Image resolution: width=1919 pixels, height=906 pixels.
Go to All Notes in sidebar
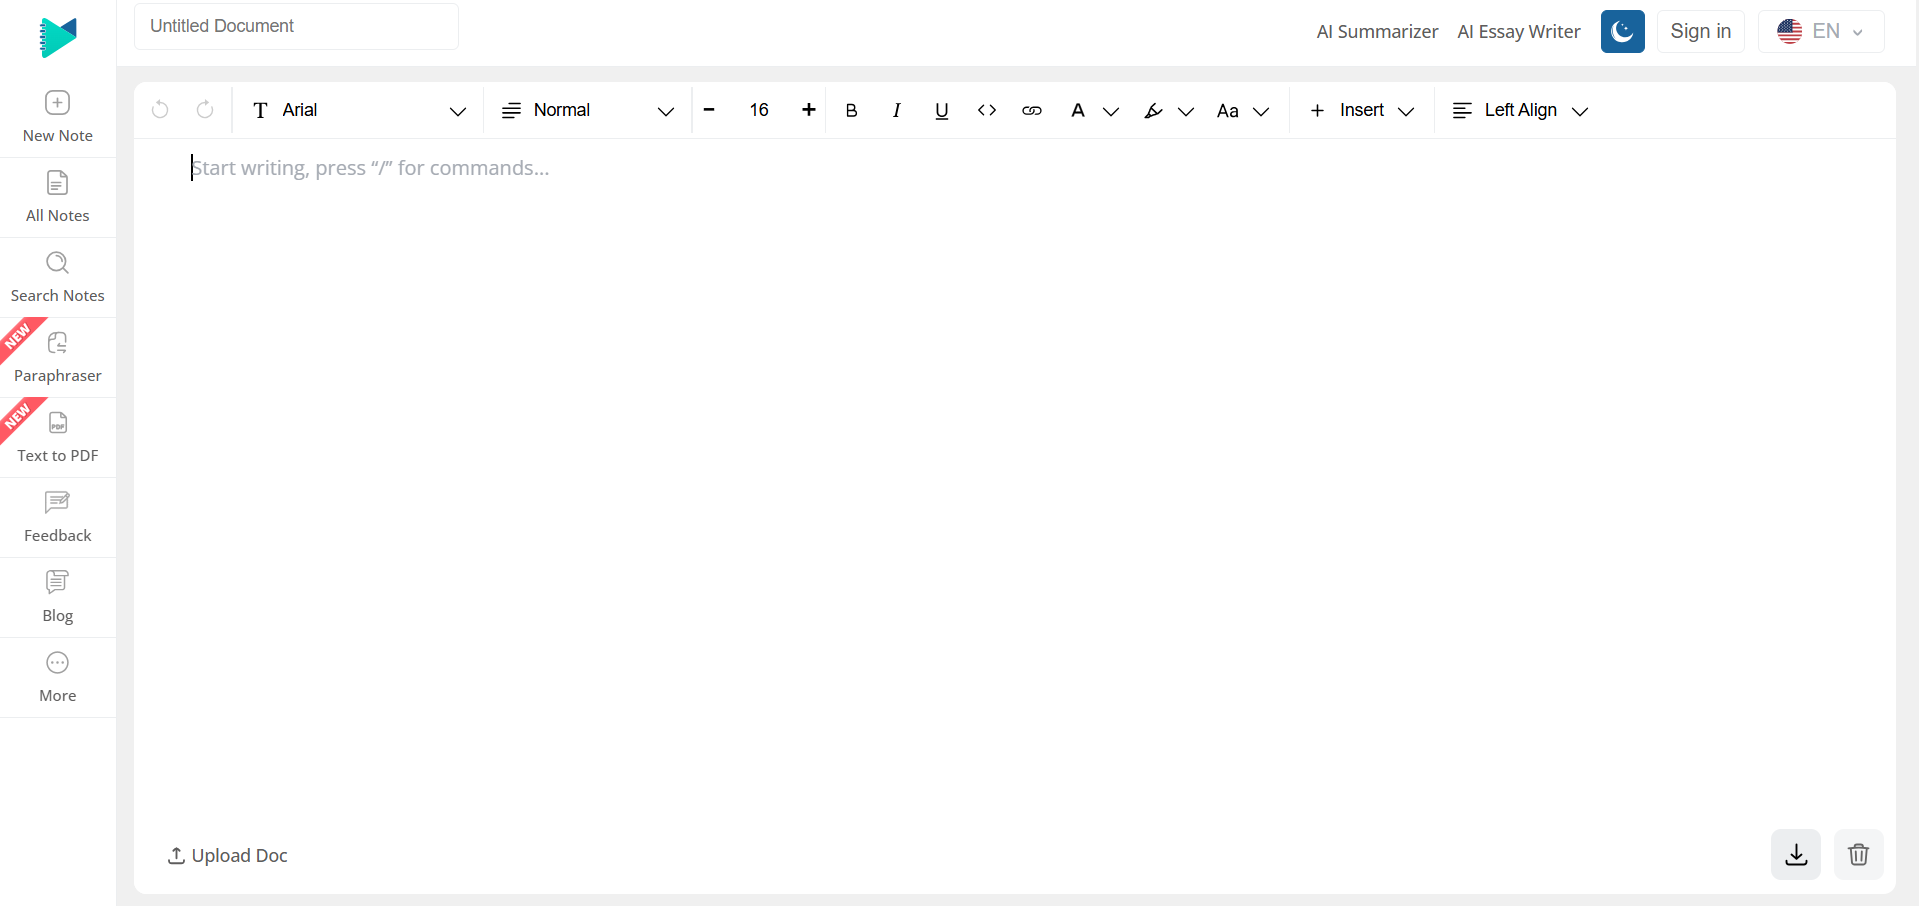pos(58,198)
